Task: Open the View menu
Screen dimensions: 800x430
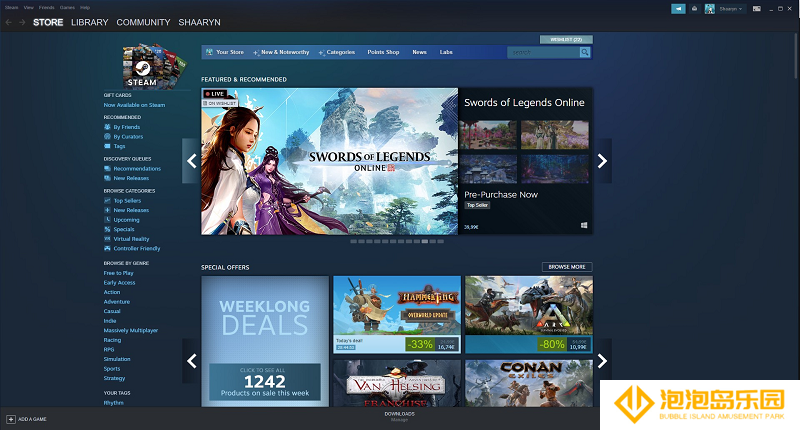Action: [x=29, y=8]
